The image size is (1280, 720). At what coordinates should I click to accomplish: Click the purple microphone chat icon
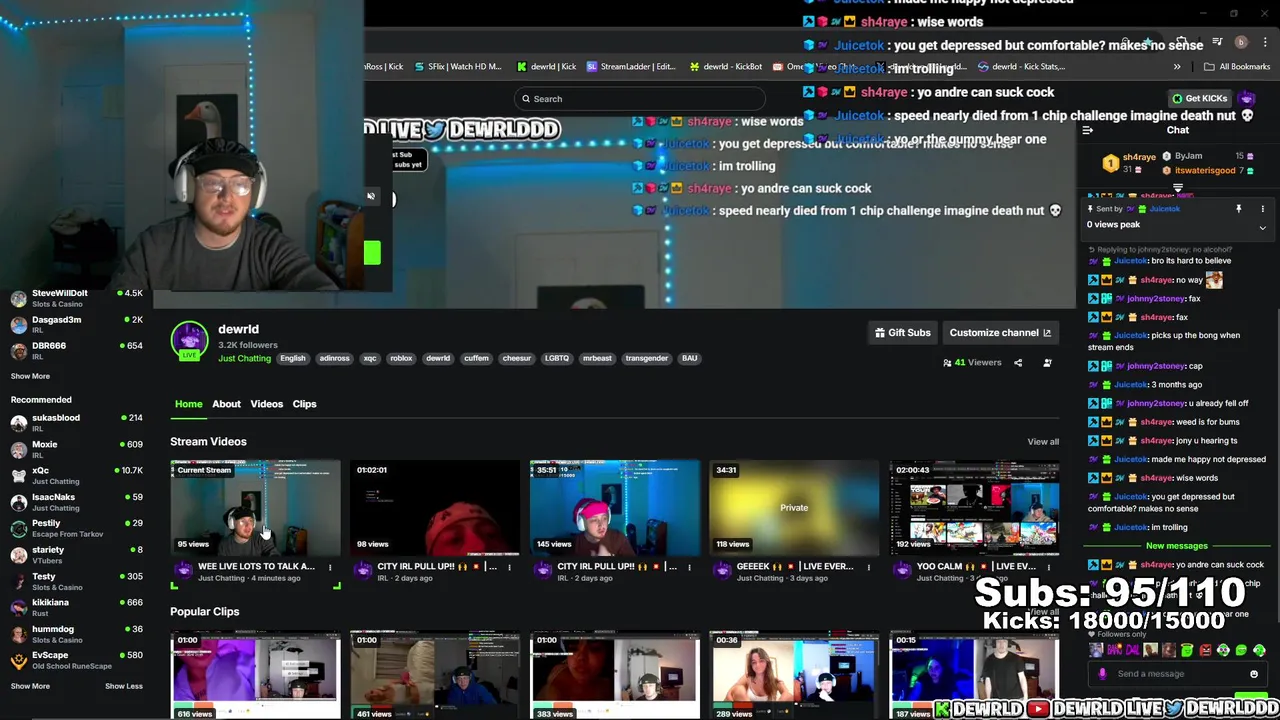coord(1102,674)
